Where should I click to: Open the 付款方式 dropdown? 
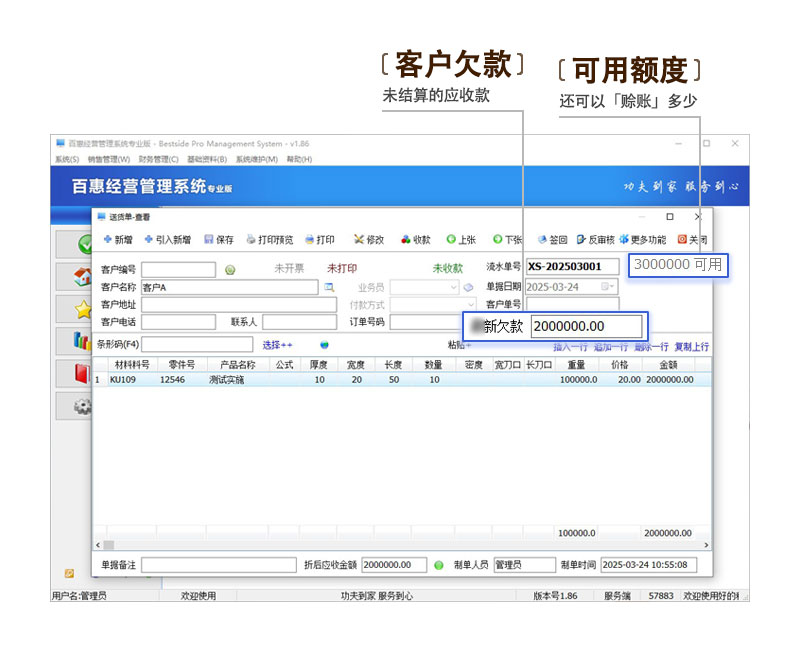[x=471, y=305]
